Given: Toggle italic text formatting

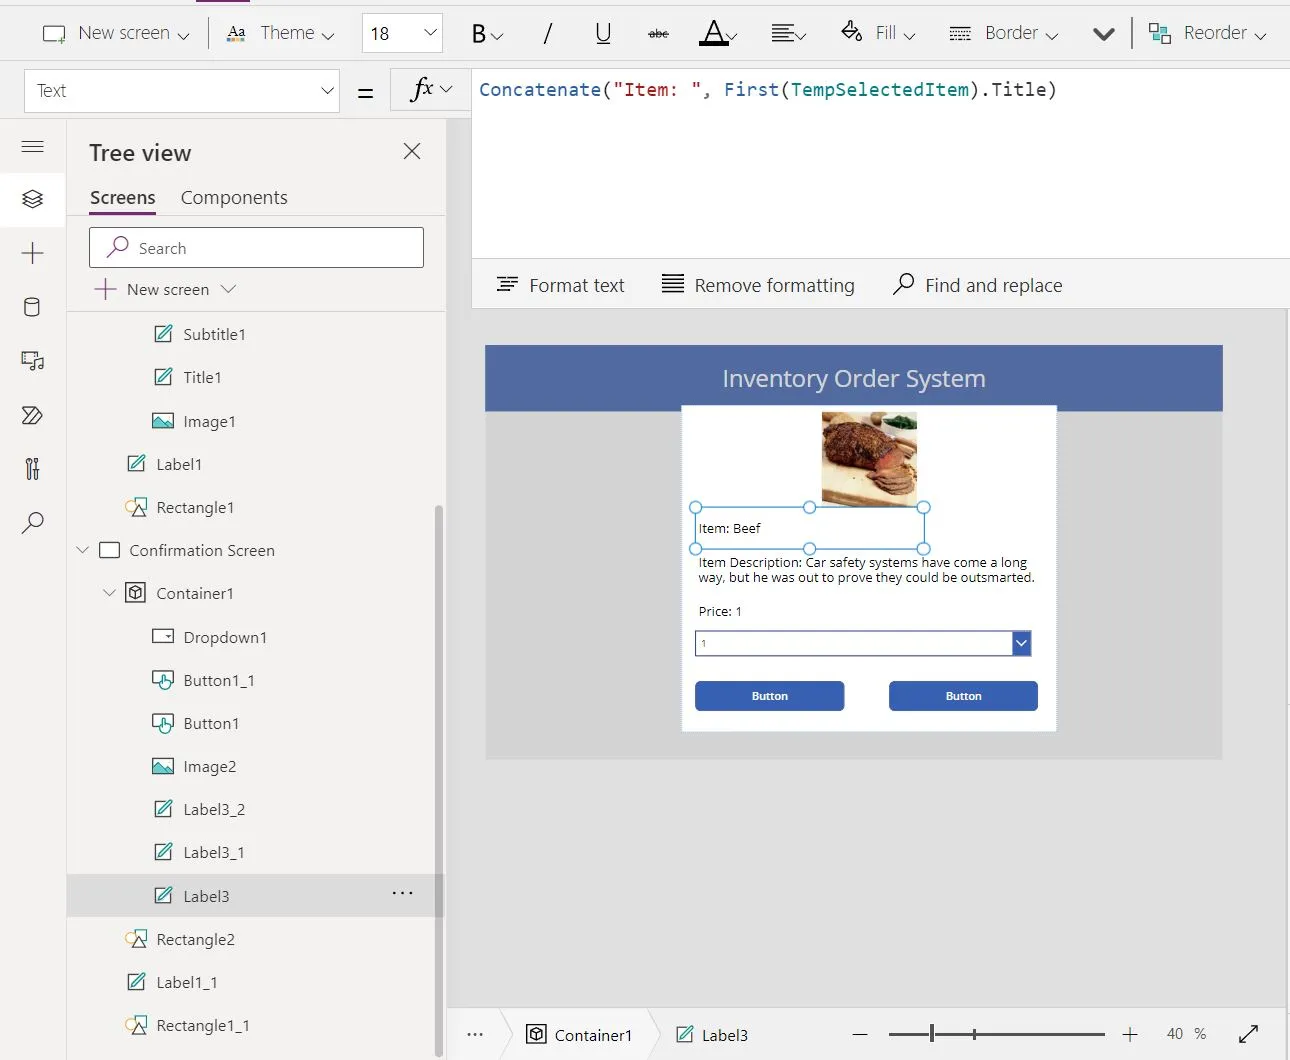Looking at the screenshot, I should pos(547,34).
